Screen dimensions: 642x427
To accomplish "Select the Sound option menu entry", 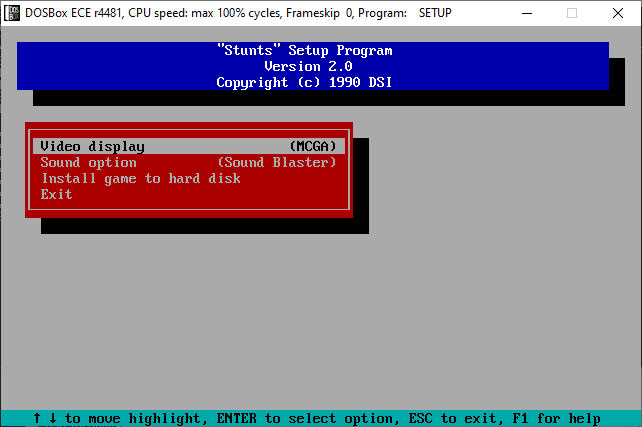I will [189, 163].
